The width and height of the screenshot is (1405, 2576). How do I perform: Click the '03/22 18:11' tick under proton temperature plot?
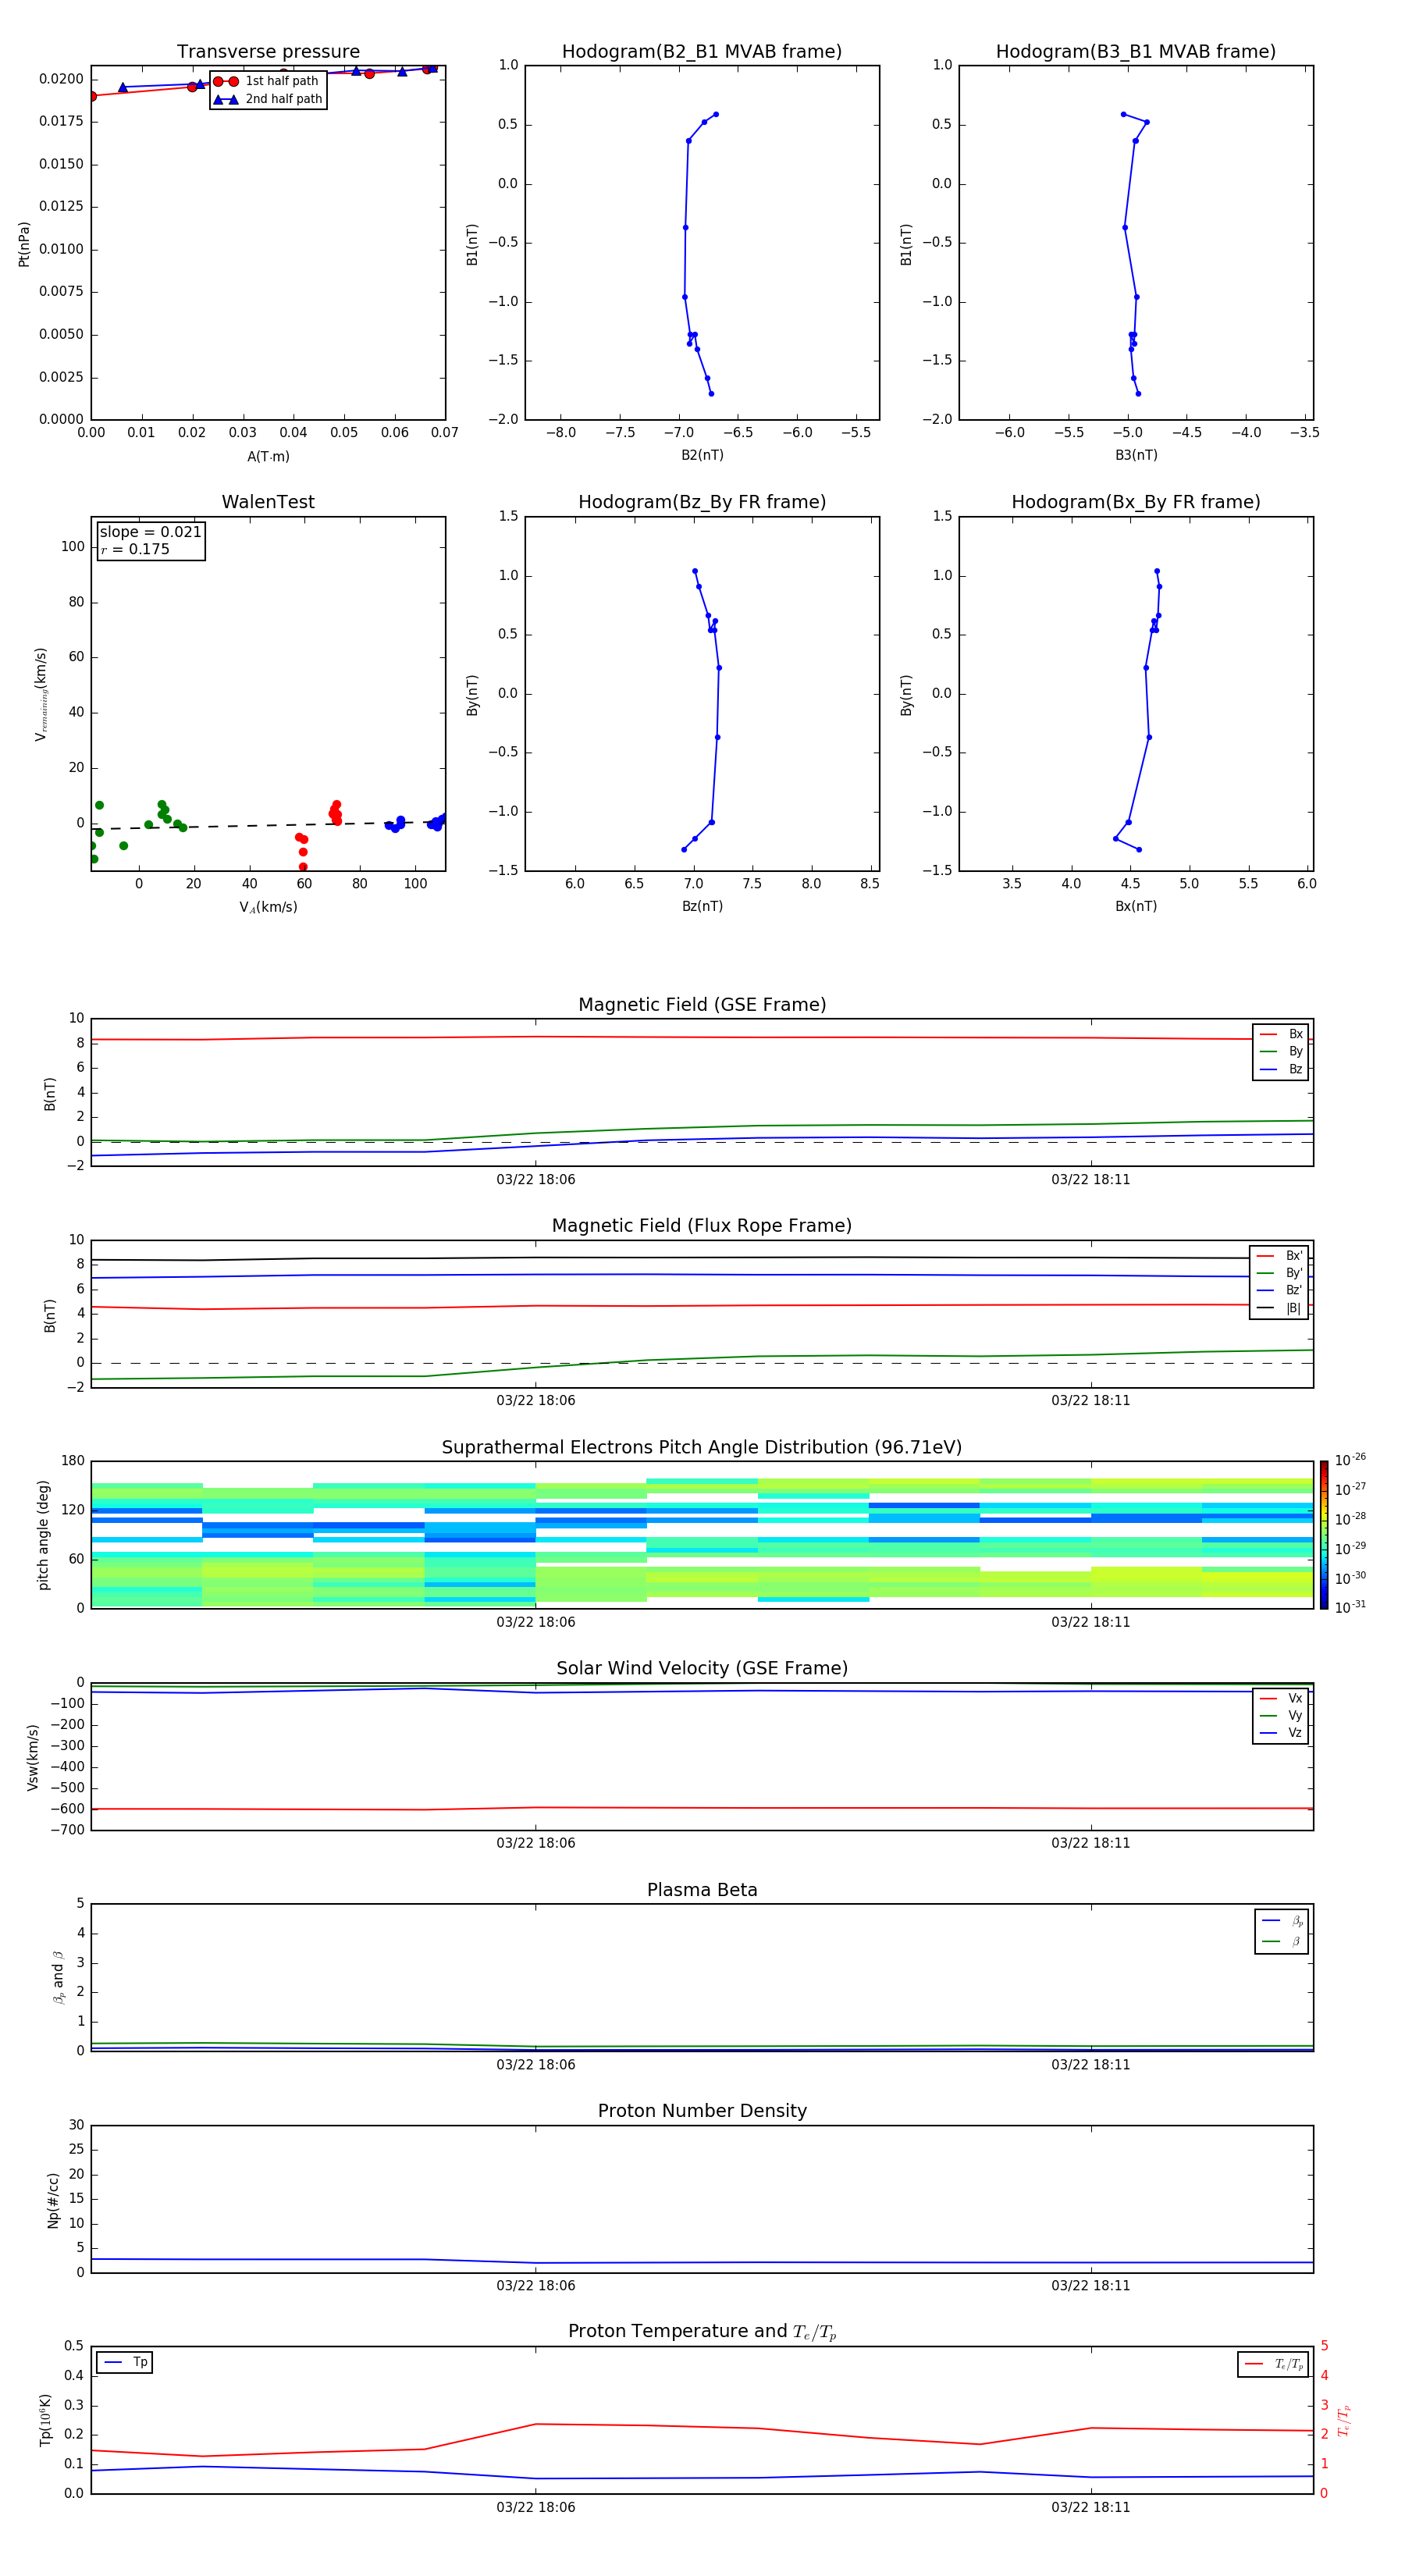click(1091, 2508)
